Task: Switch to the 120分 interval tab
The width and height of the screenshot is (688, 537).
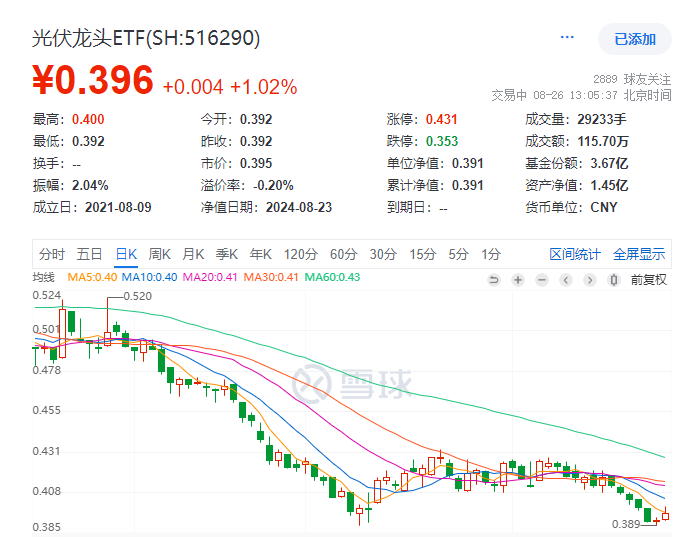Action: pyautogui.click(x=301, y=254)
